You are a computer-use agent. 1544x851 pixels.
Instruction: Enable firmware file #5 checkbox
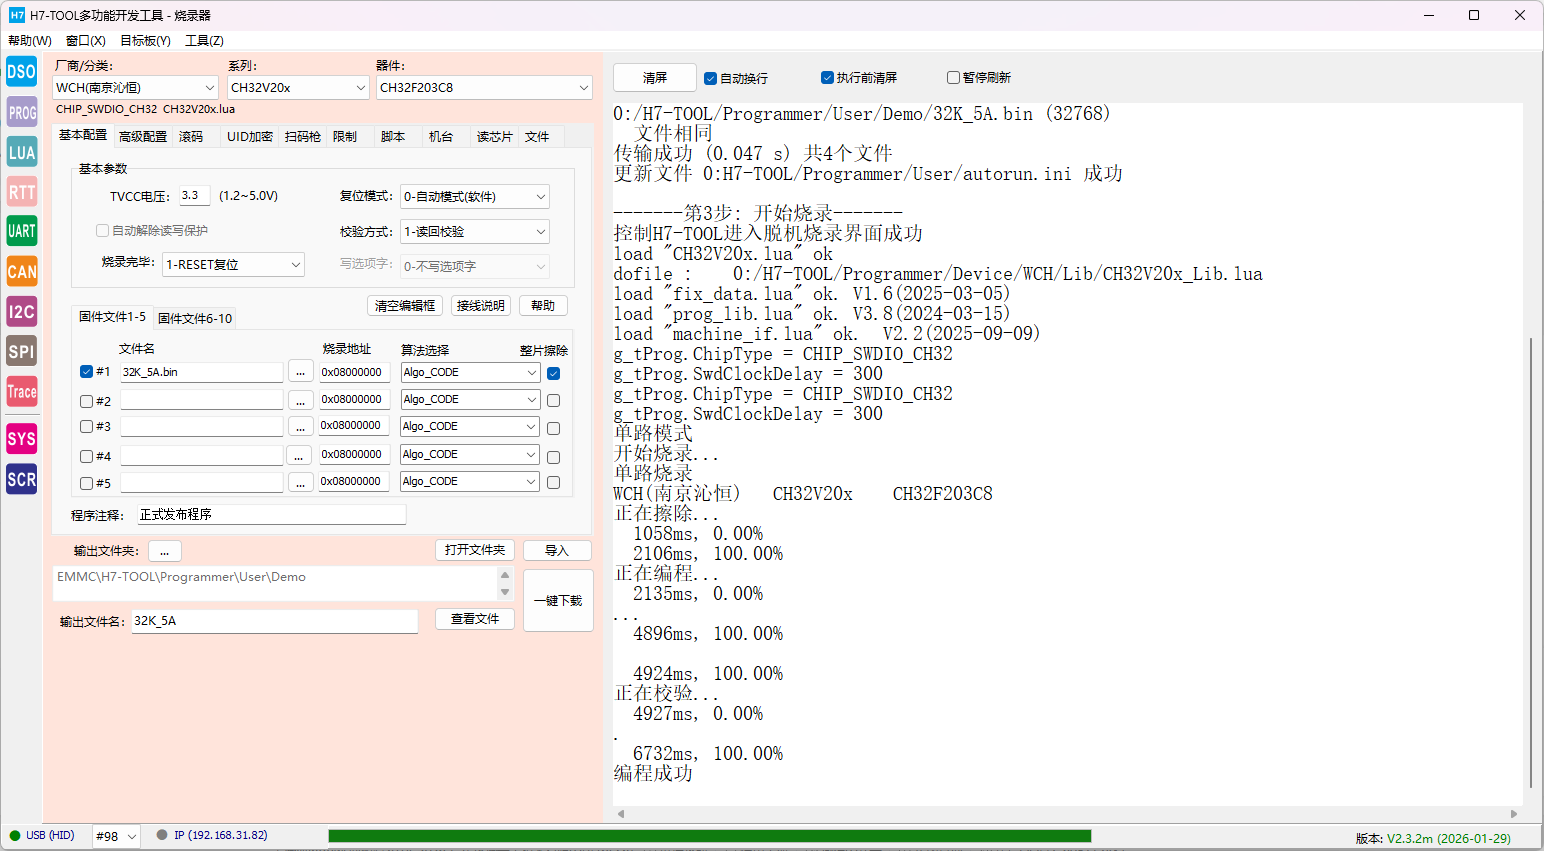(86, 483)
